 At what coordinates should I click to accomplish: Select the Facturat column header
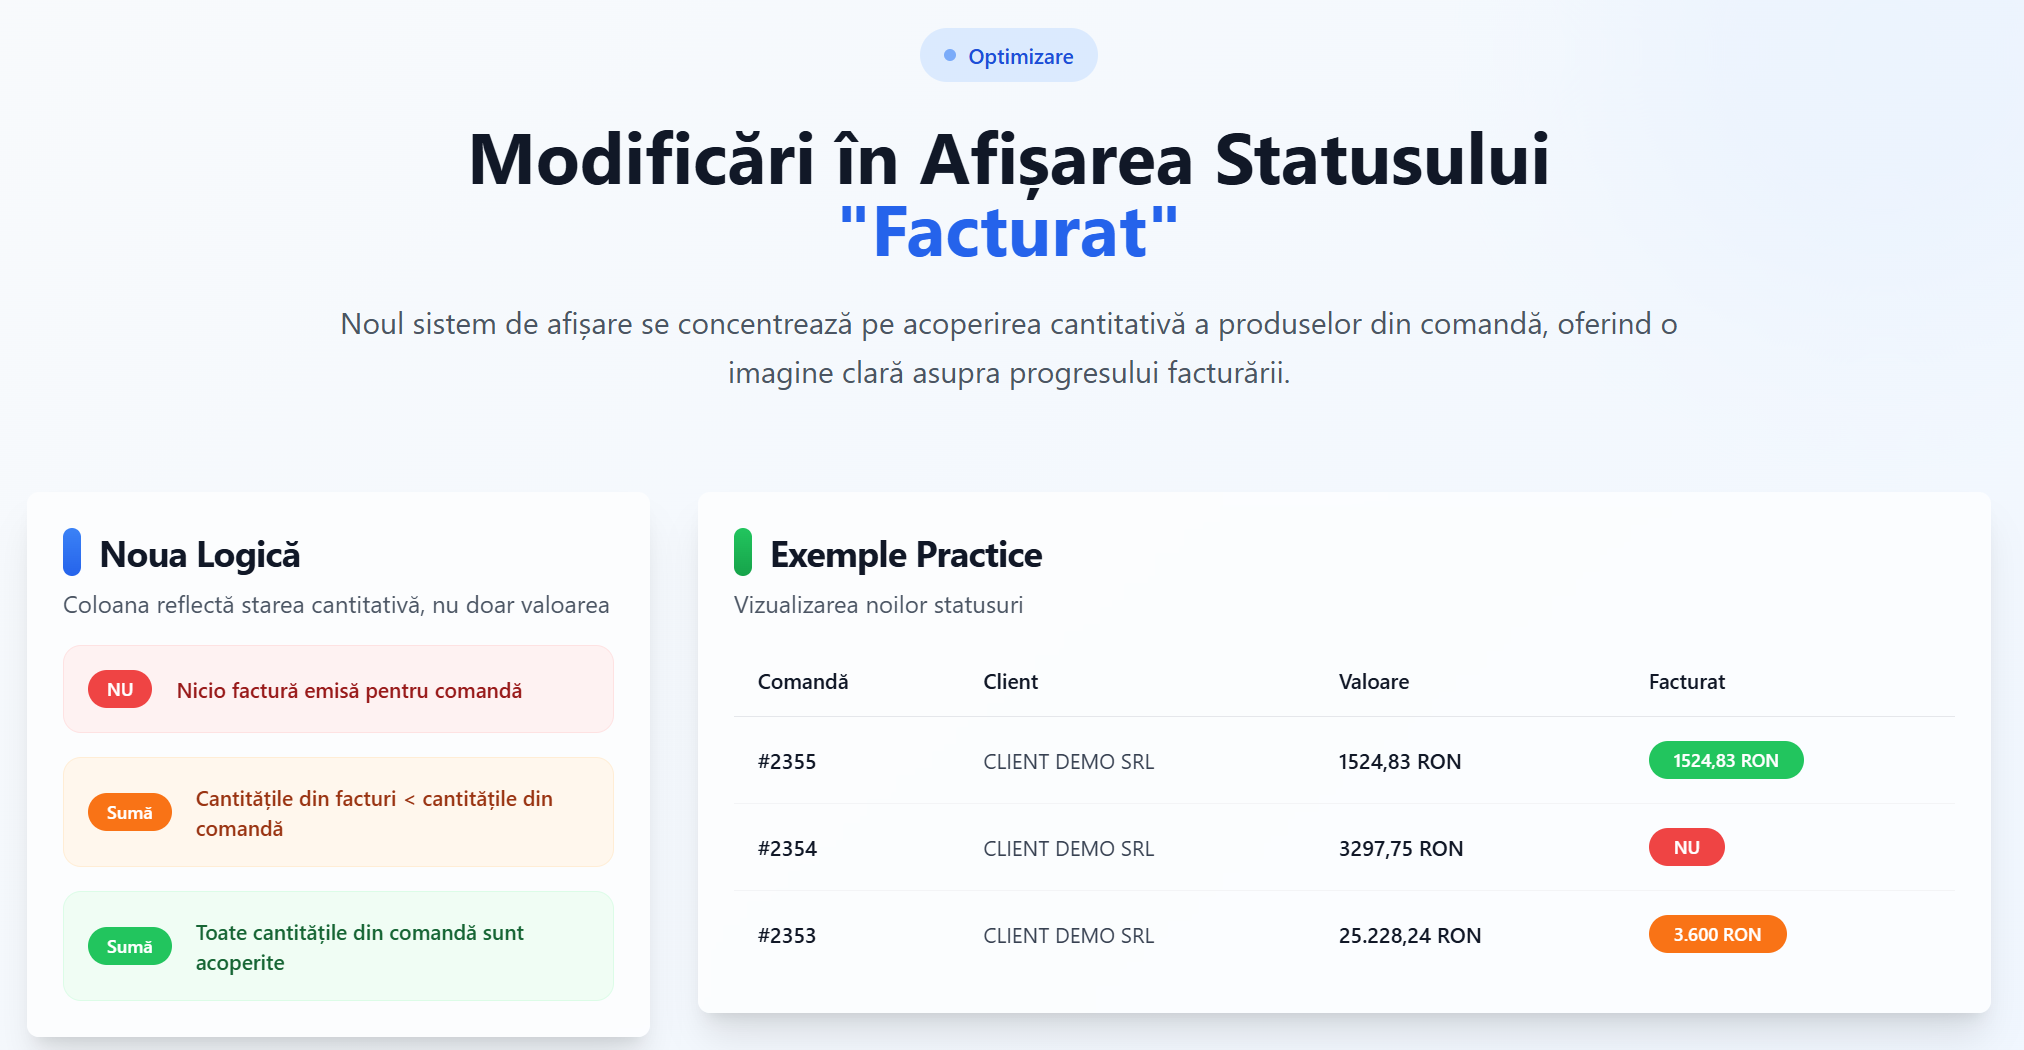click(1687, 682)
